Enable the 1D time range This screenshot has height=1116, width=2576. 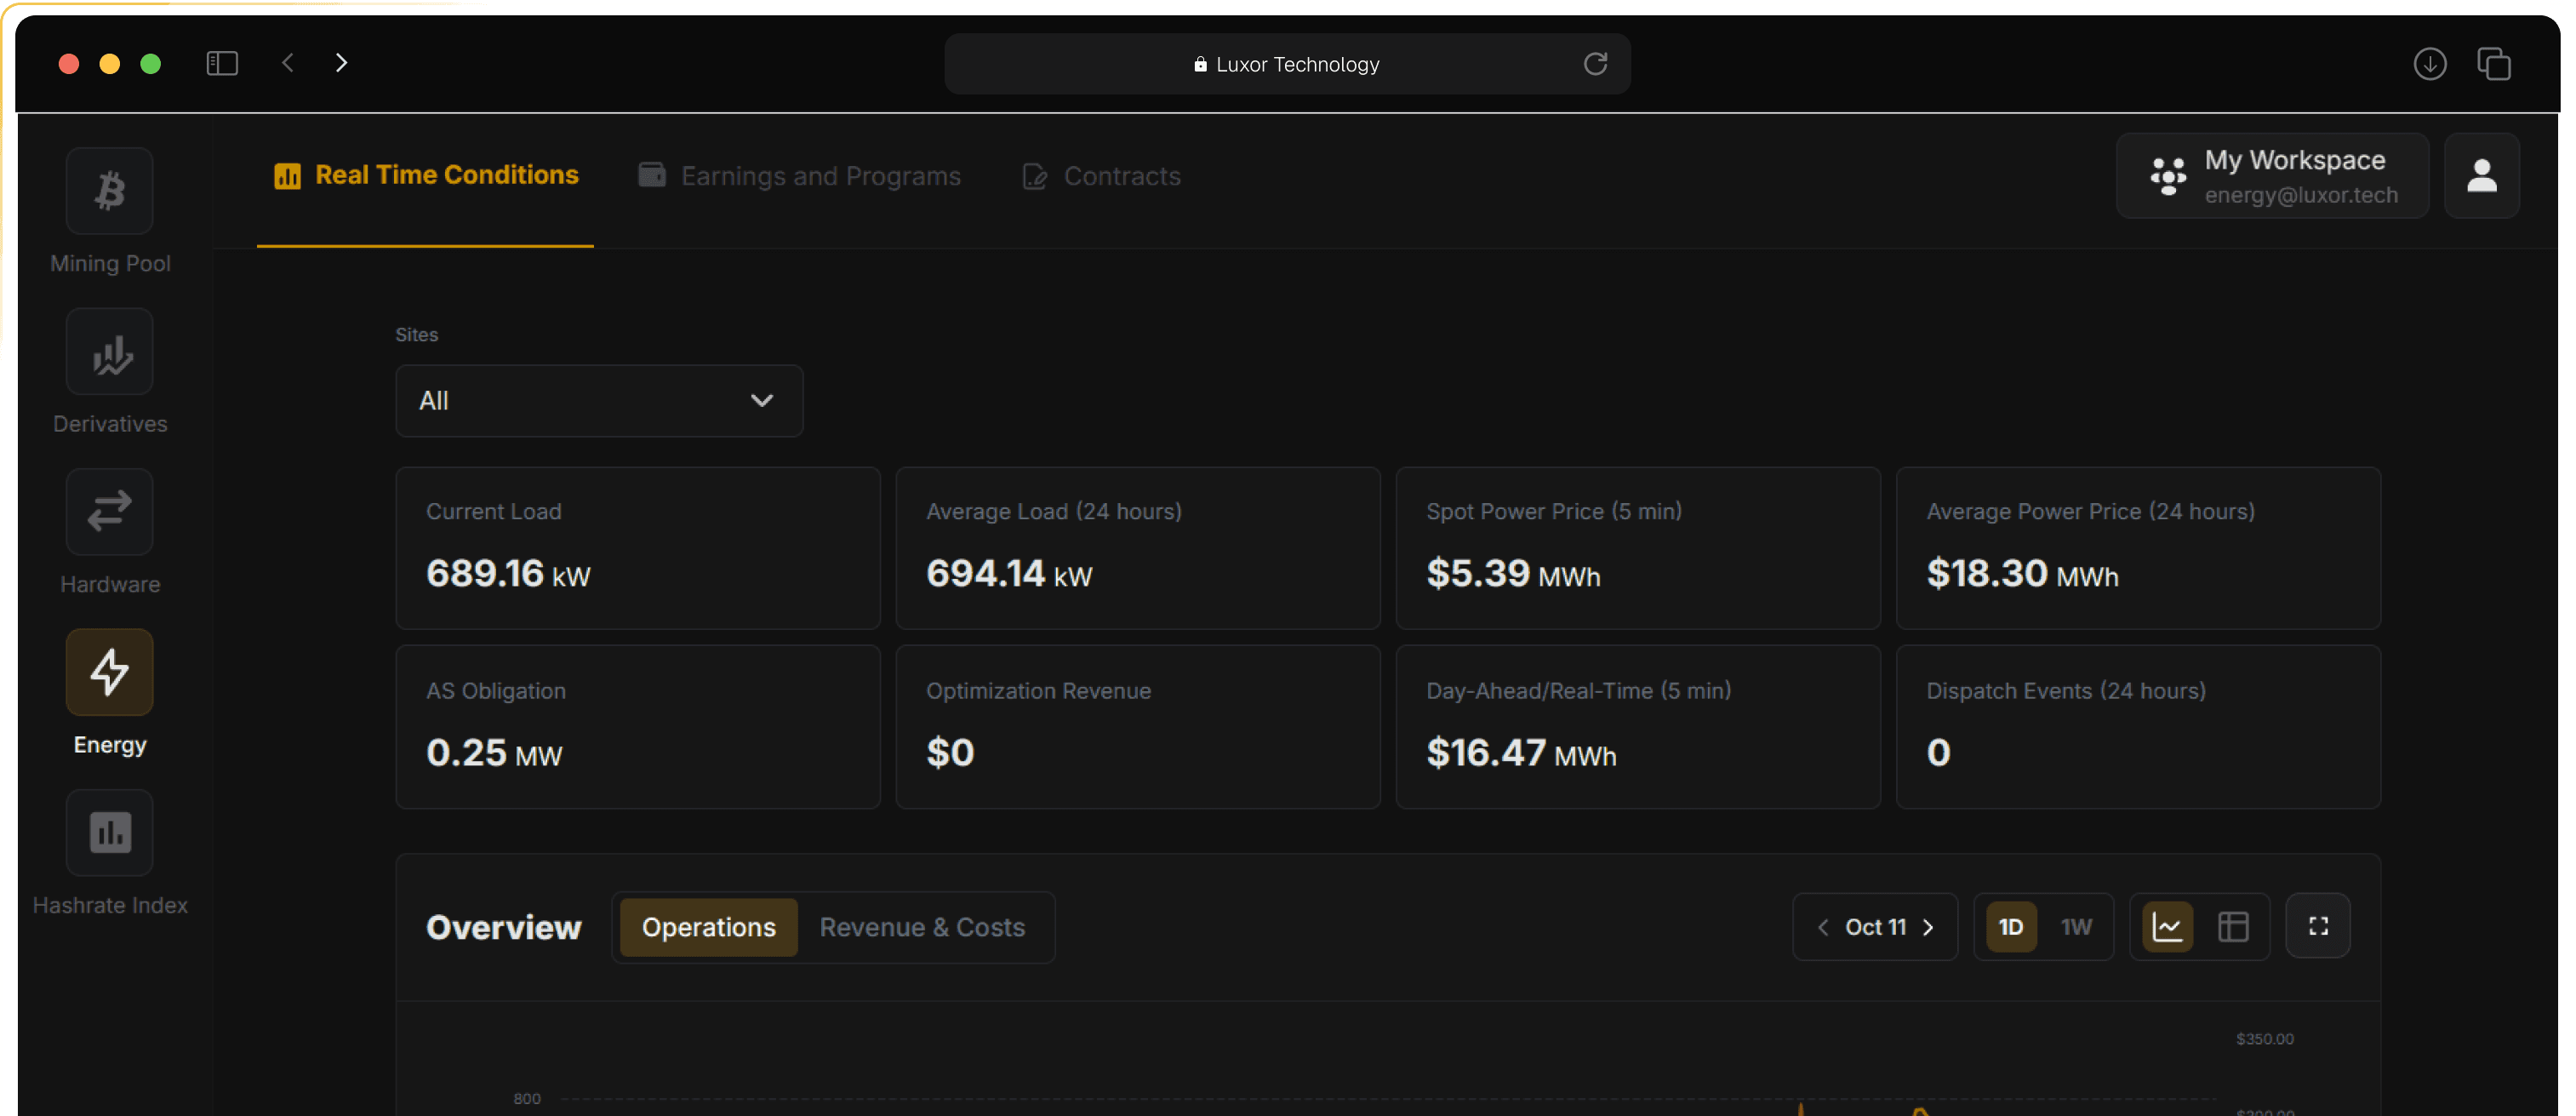(x=2011, y=926)
